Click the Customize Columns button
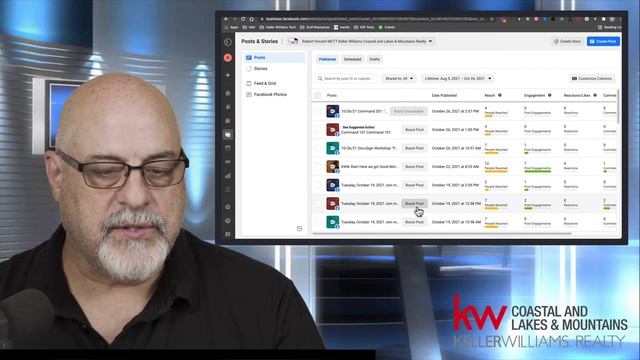 [x=592, y=78]
